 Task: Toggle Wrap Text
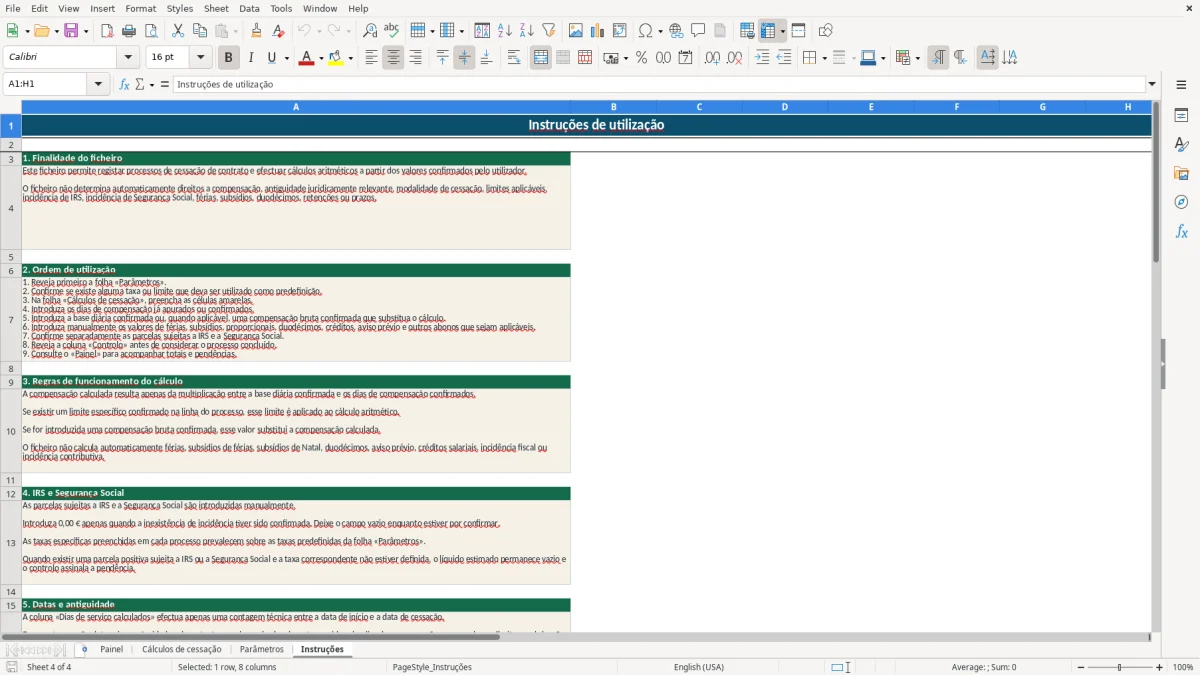pyautogui.click(x=514, y=58)
